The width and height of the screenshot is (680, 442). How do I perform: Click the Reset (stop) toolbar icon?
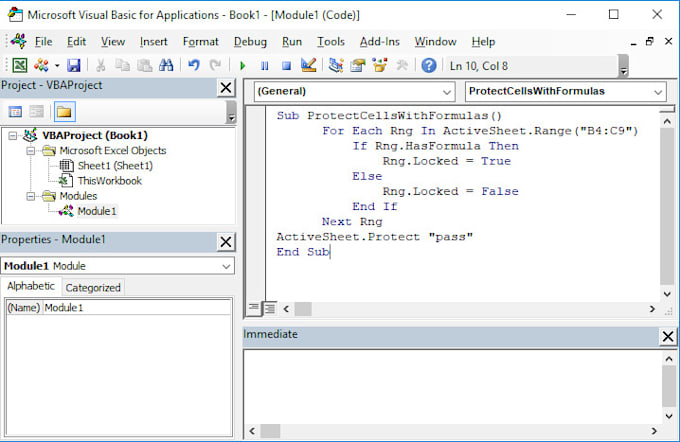coord(285,66)
